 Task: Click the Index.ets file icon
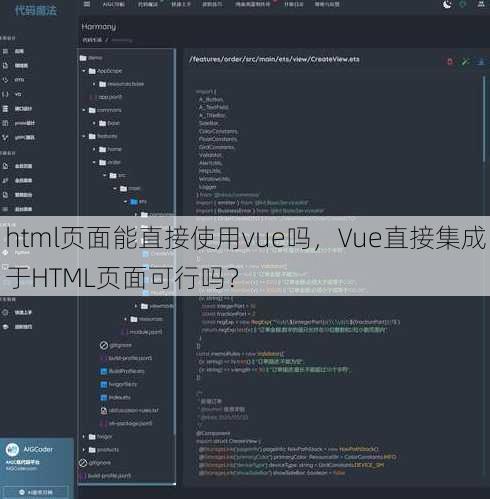[104, 398]
